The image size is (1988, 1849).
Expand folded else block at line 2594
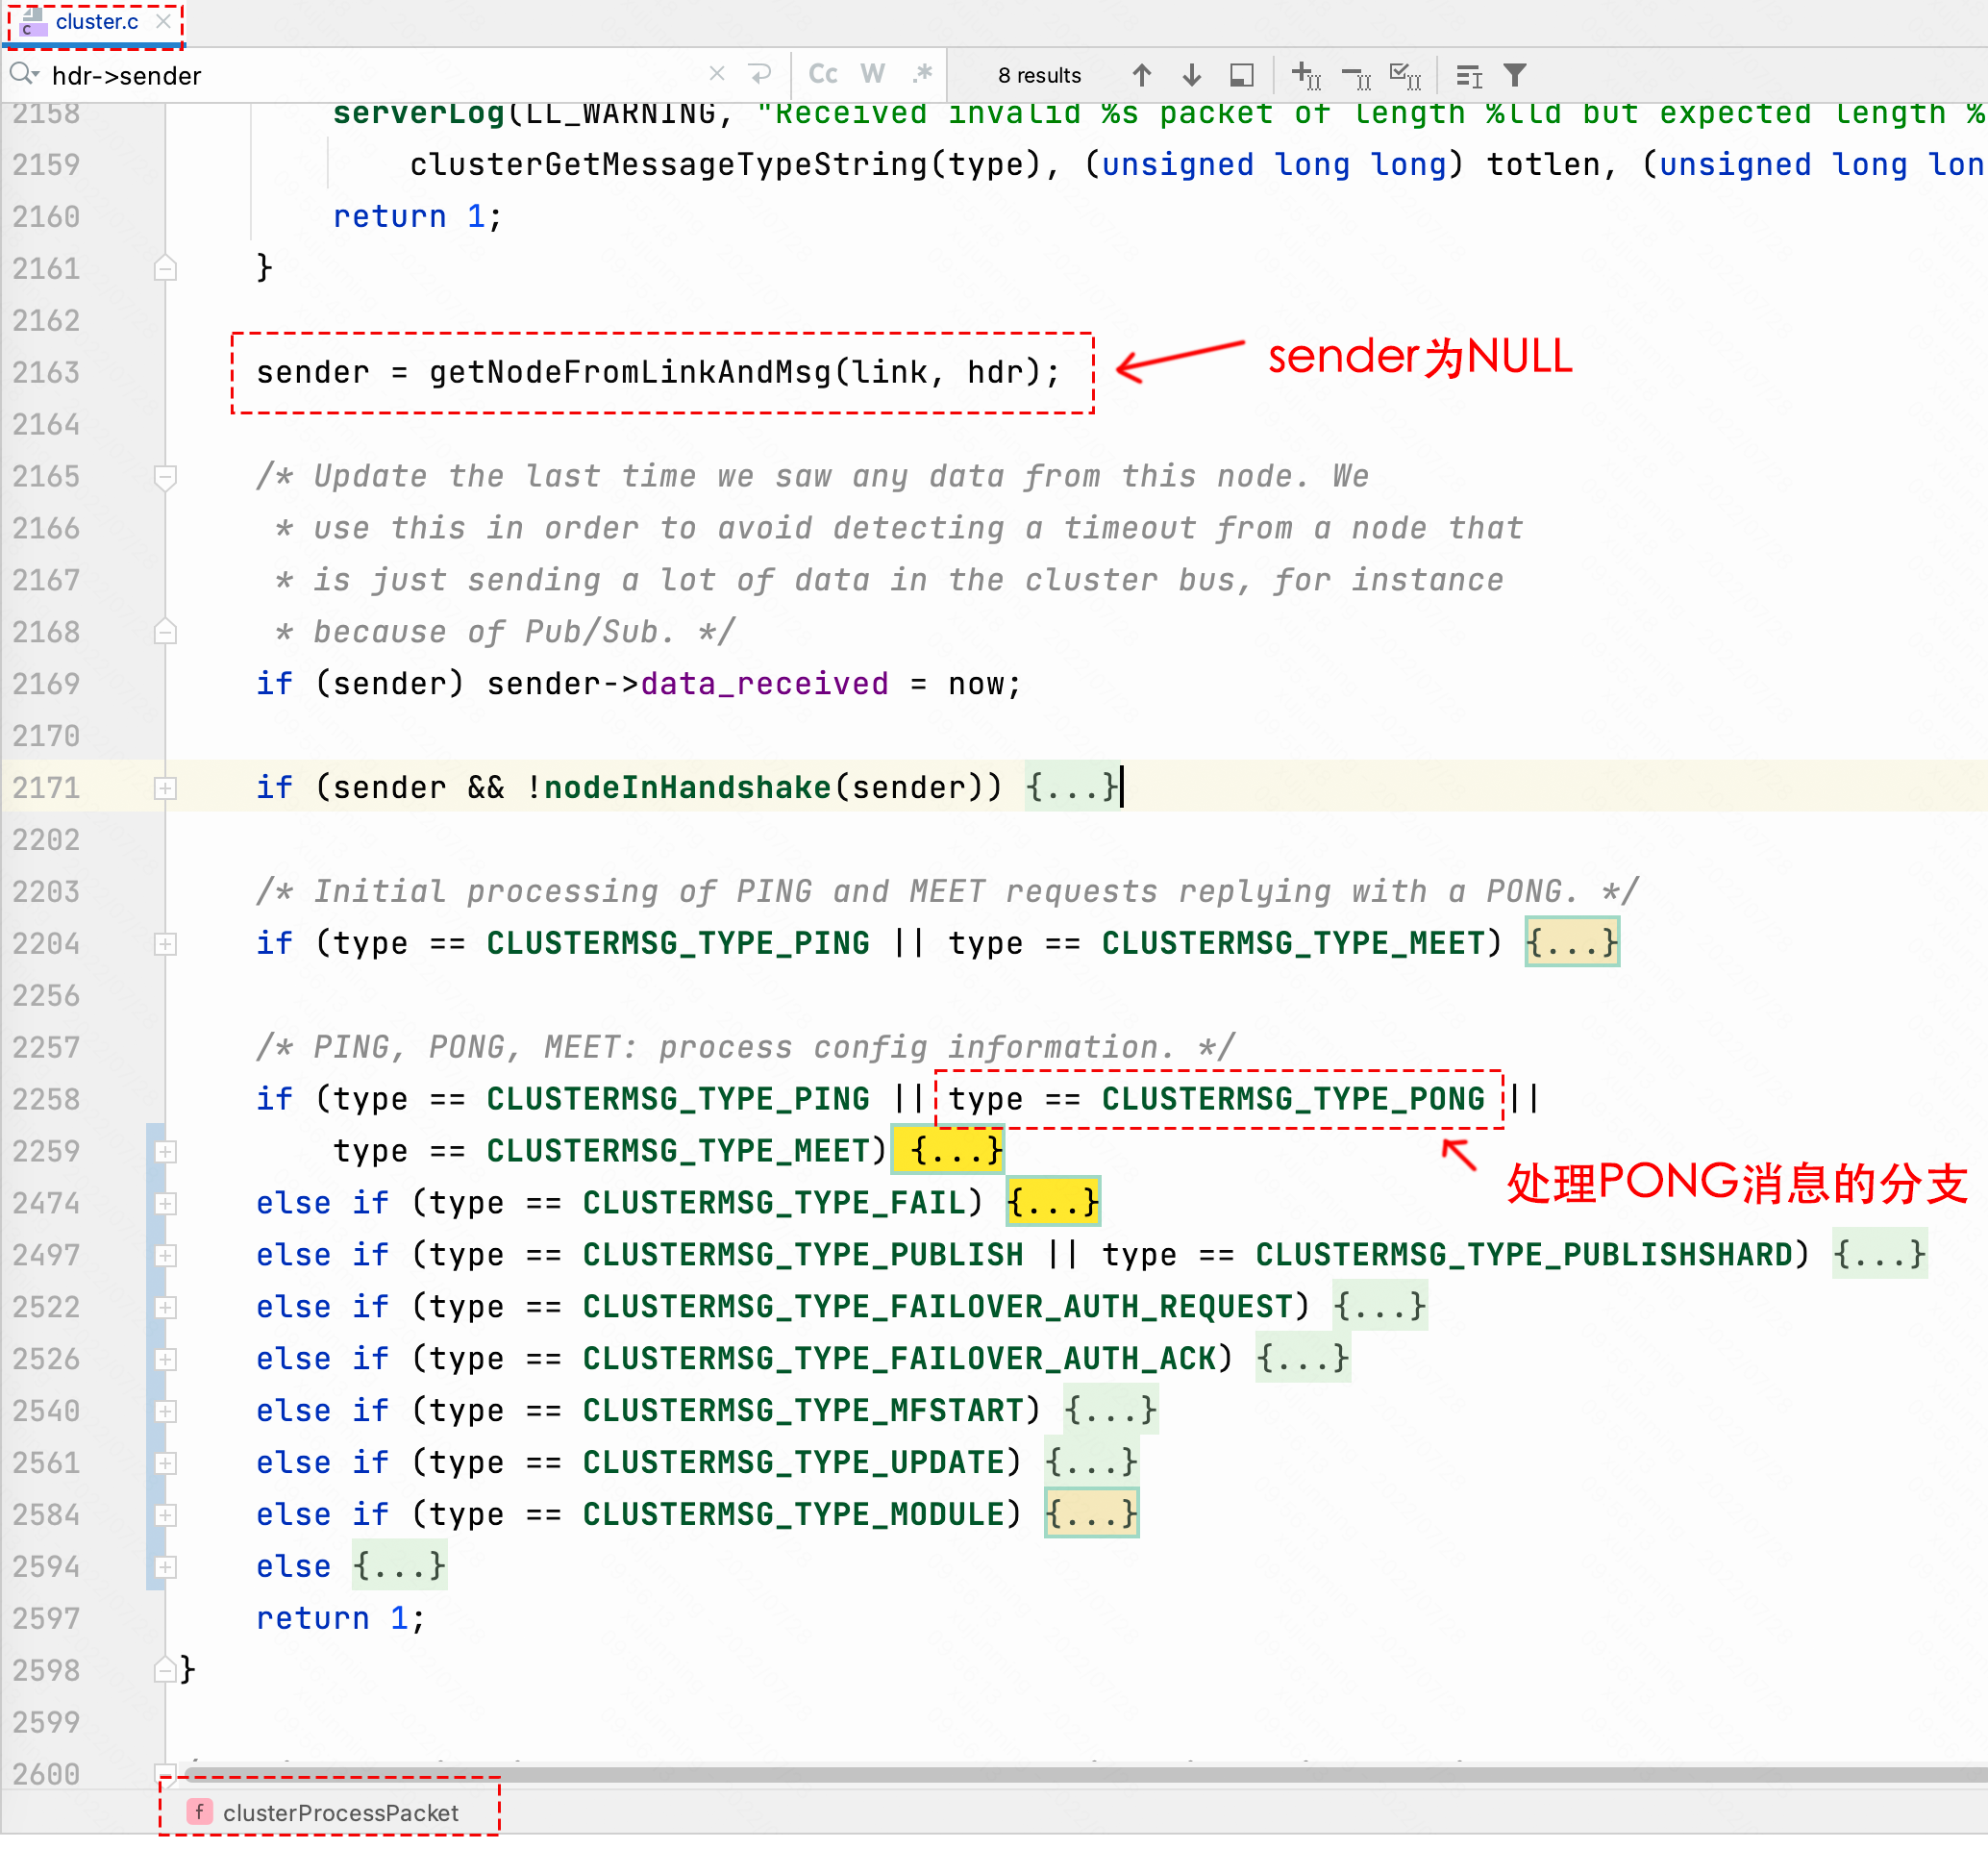click(x=166, y=1567)
